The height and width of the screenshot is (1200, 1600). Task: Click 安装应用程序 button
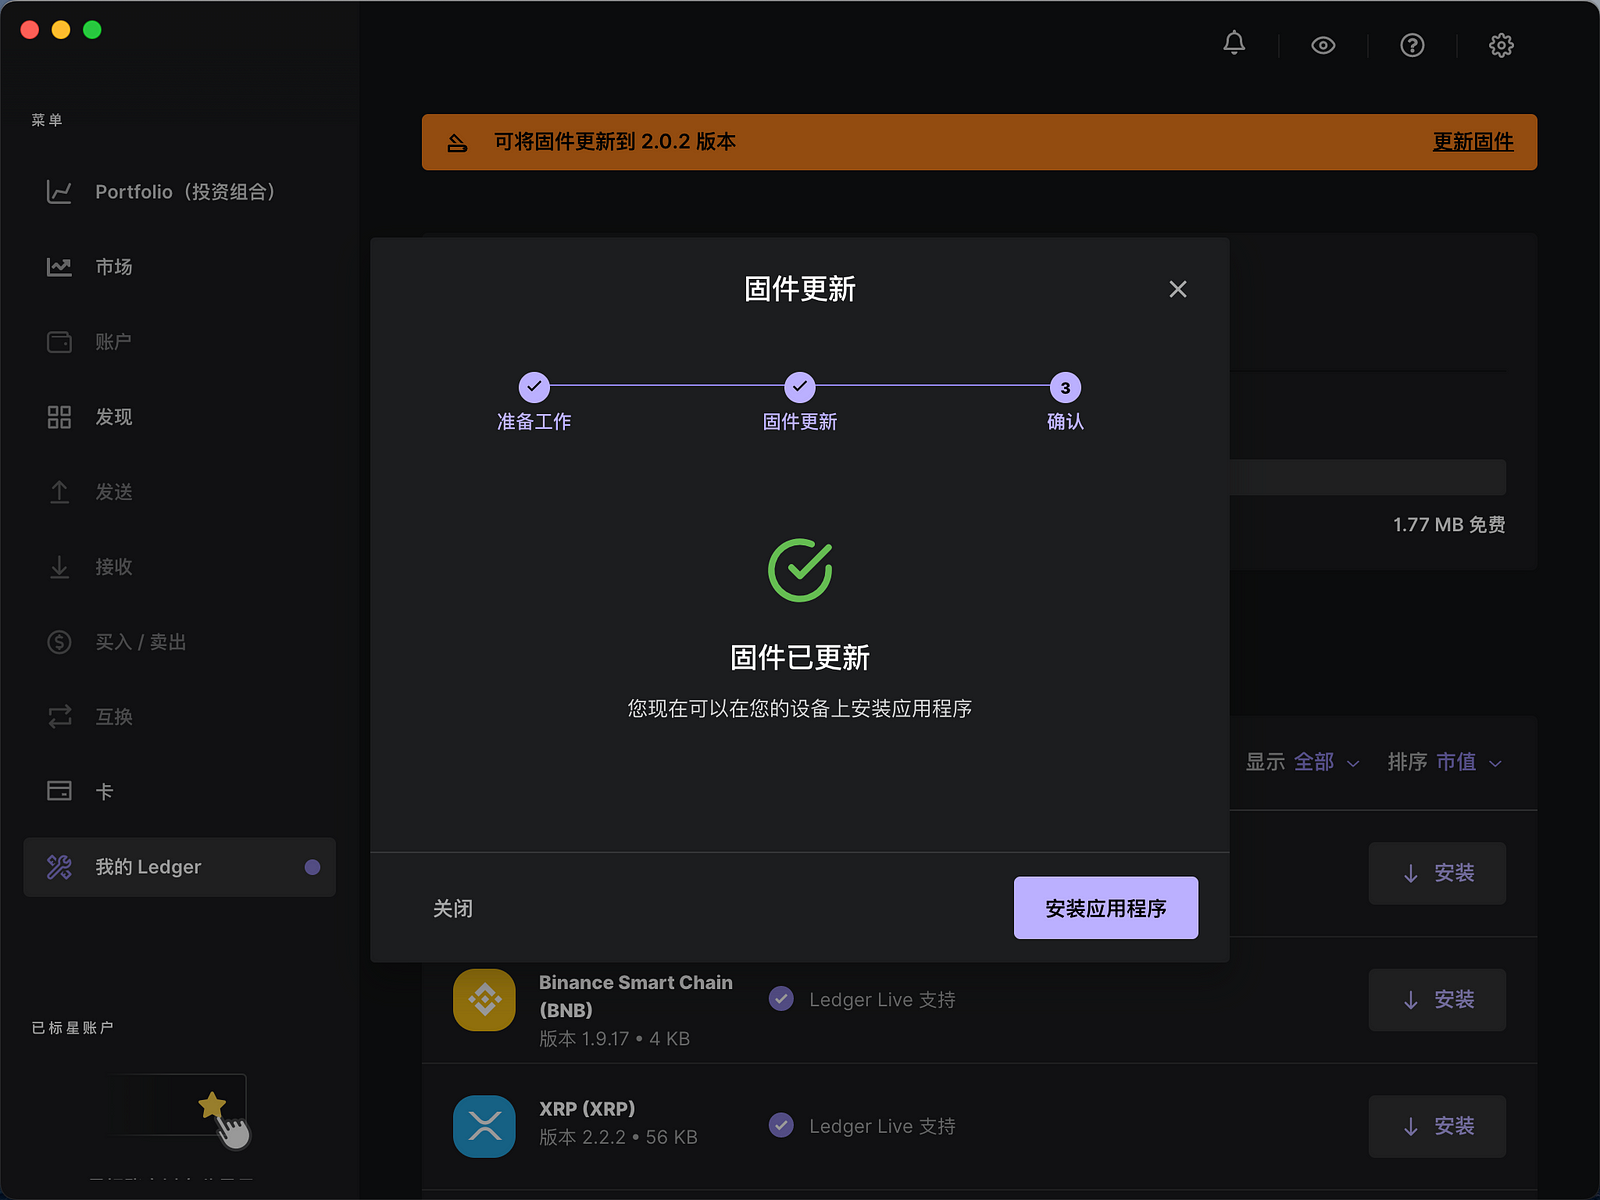click(x=1106, y=908)
